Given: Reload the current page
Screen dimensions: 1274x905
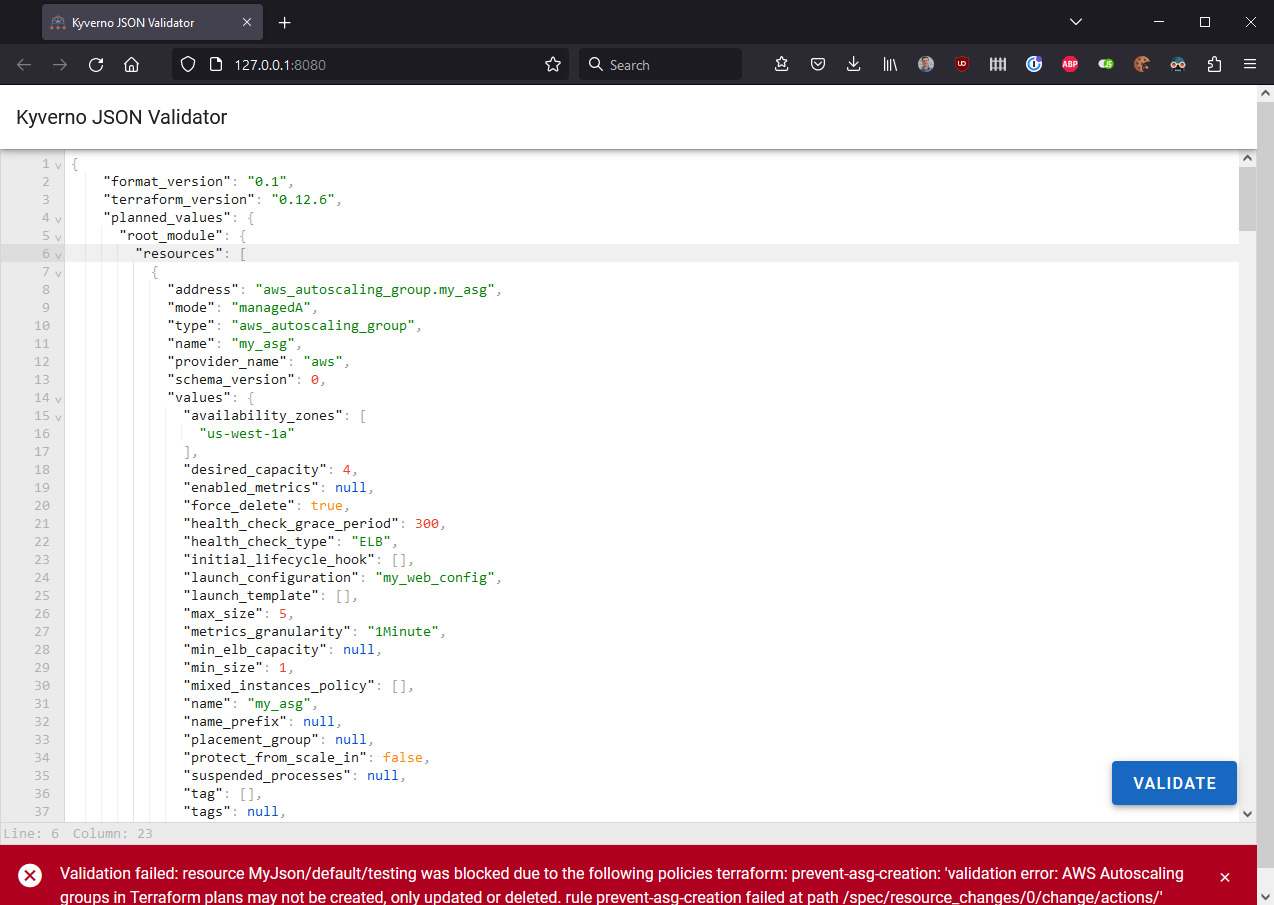Looking at the screenshot, I should coord(96,64).
